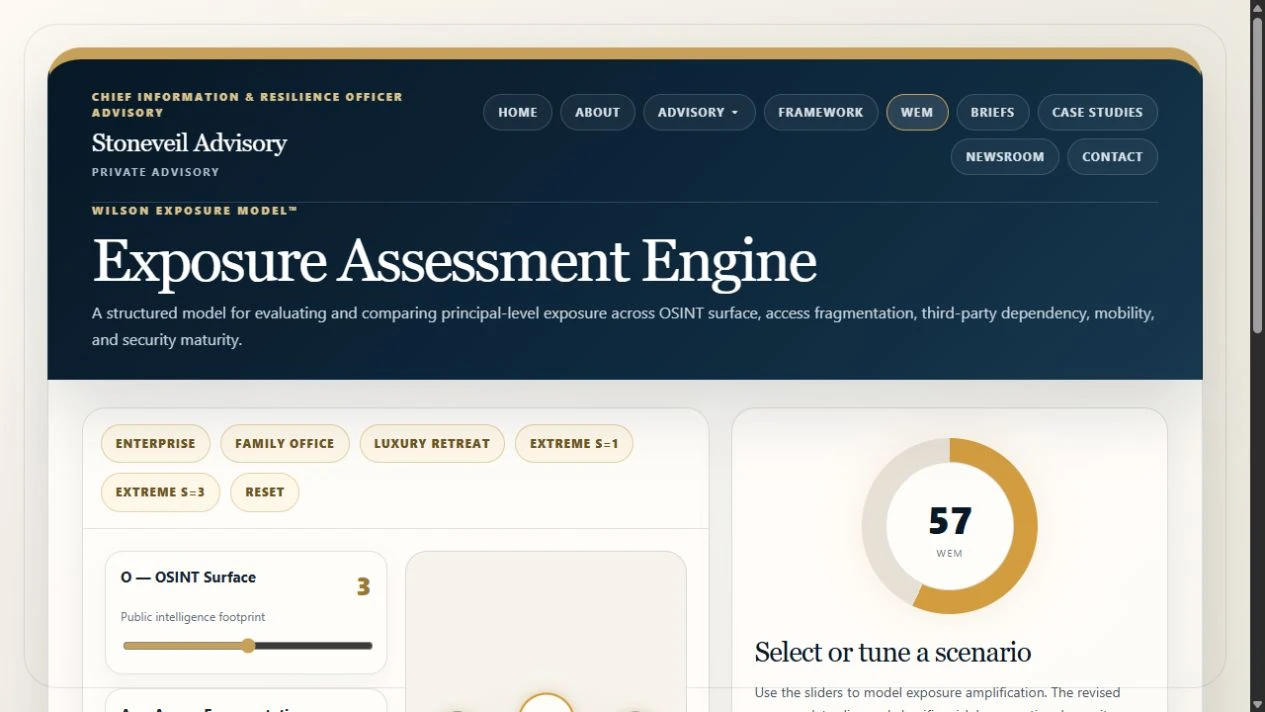Screen dimensions: 1265x712
Task: Reset the scenario sliders
Action: point(265,492)
